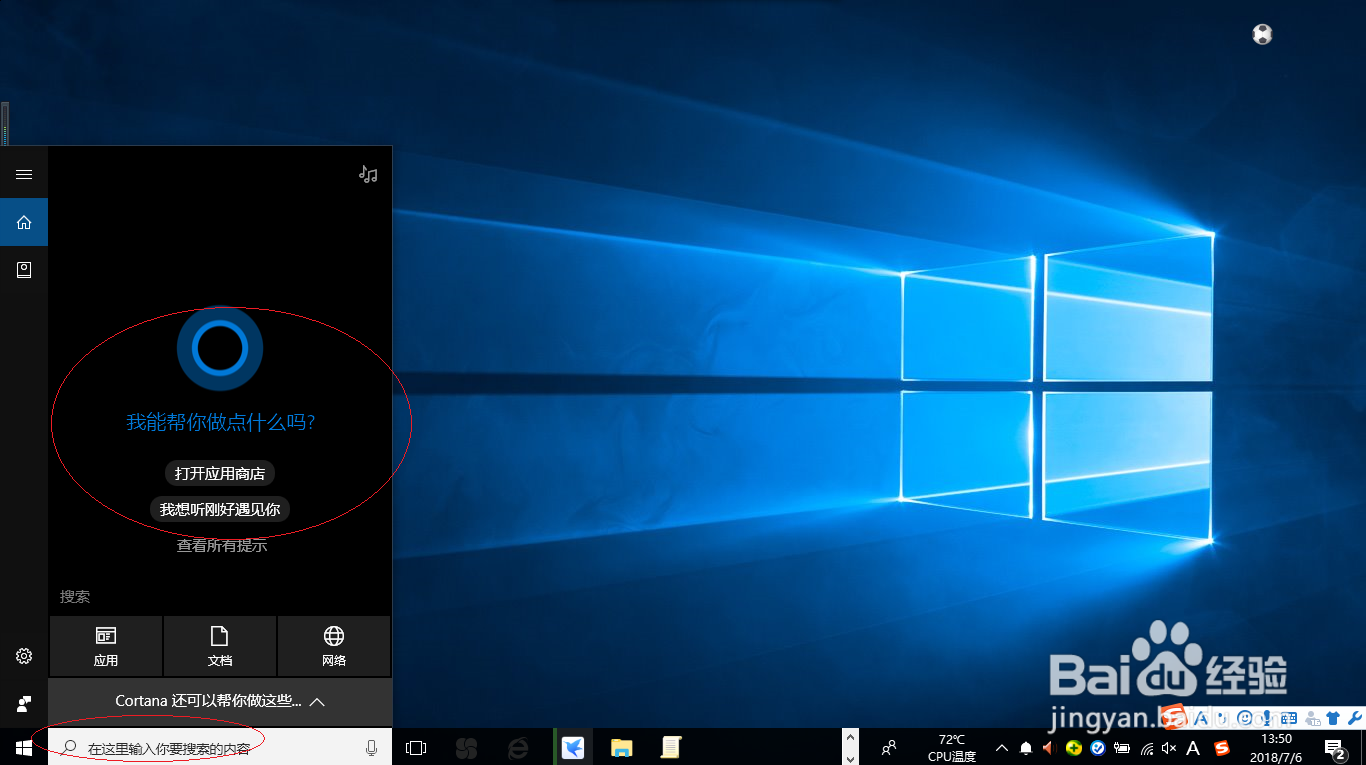Open Task View from the taskbar

click(x=415, y=747)
